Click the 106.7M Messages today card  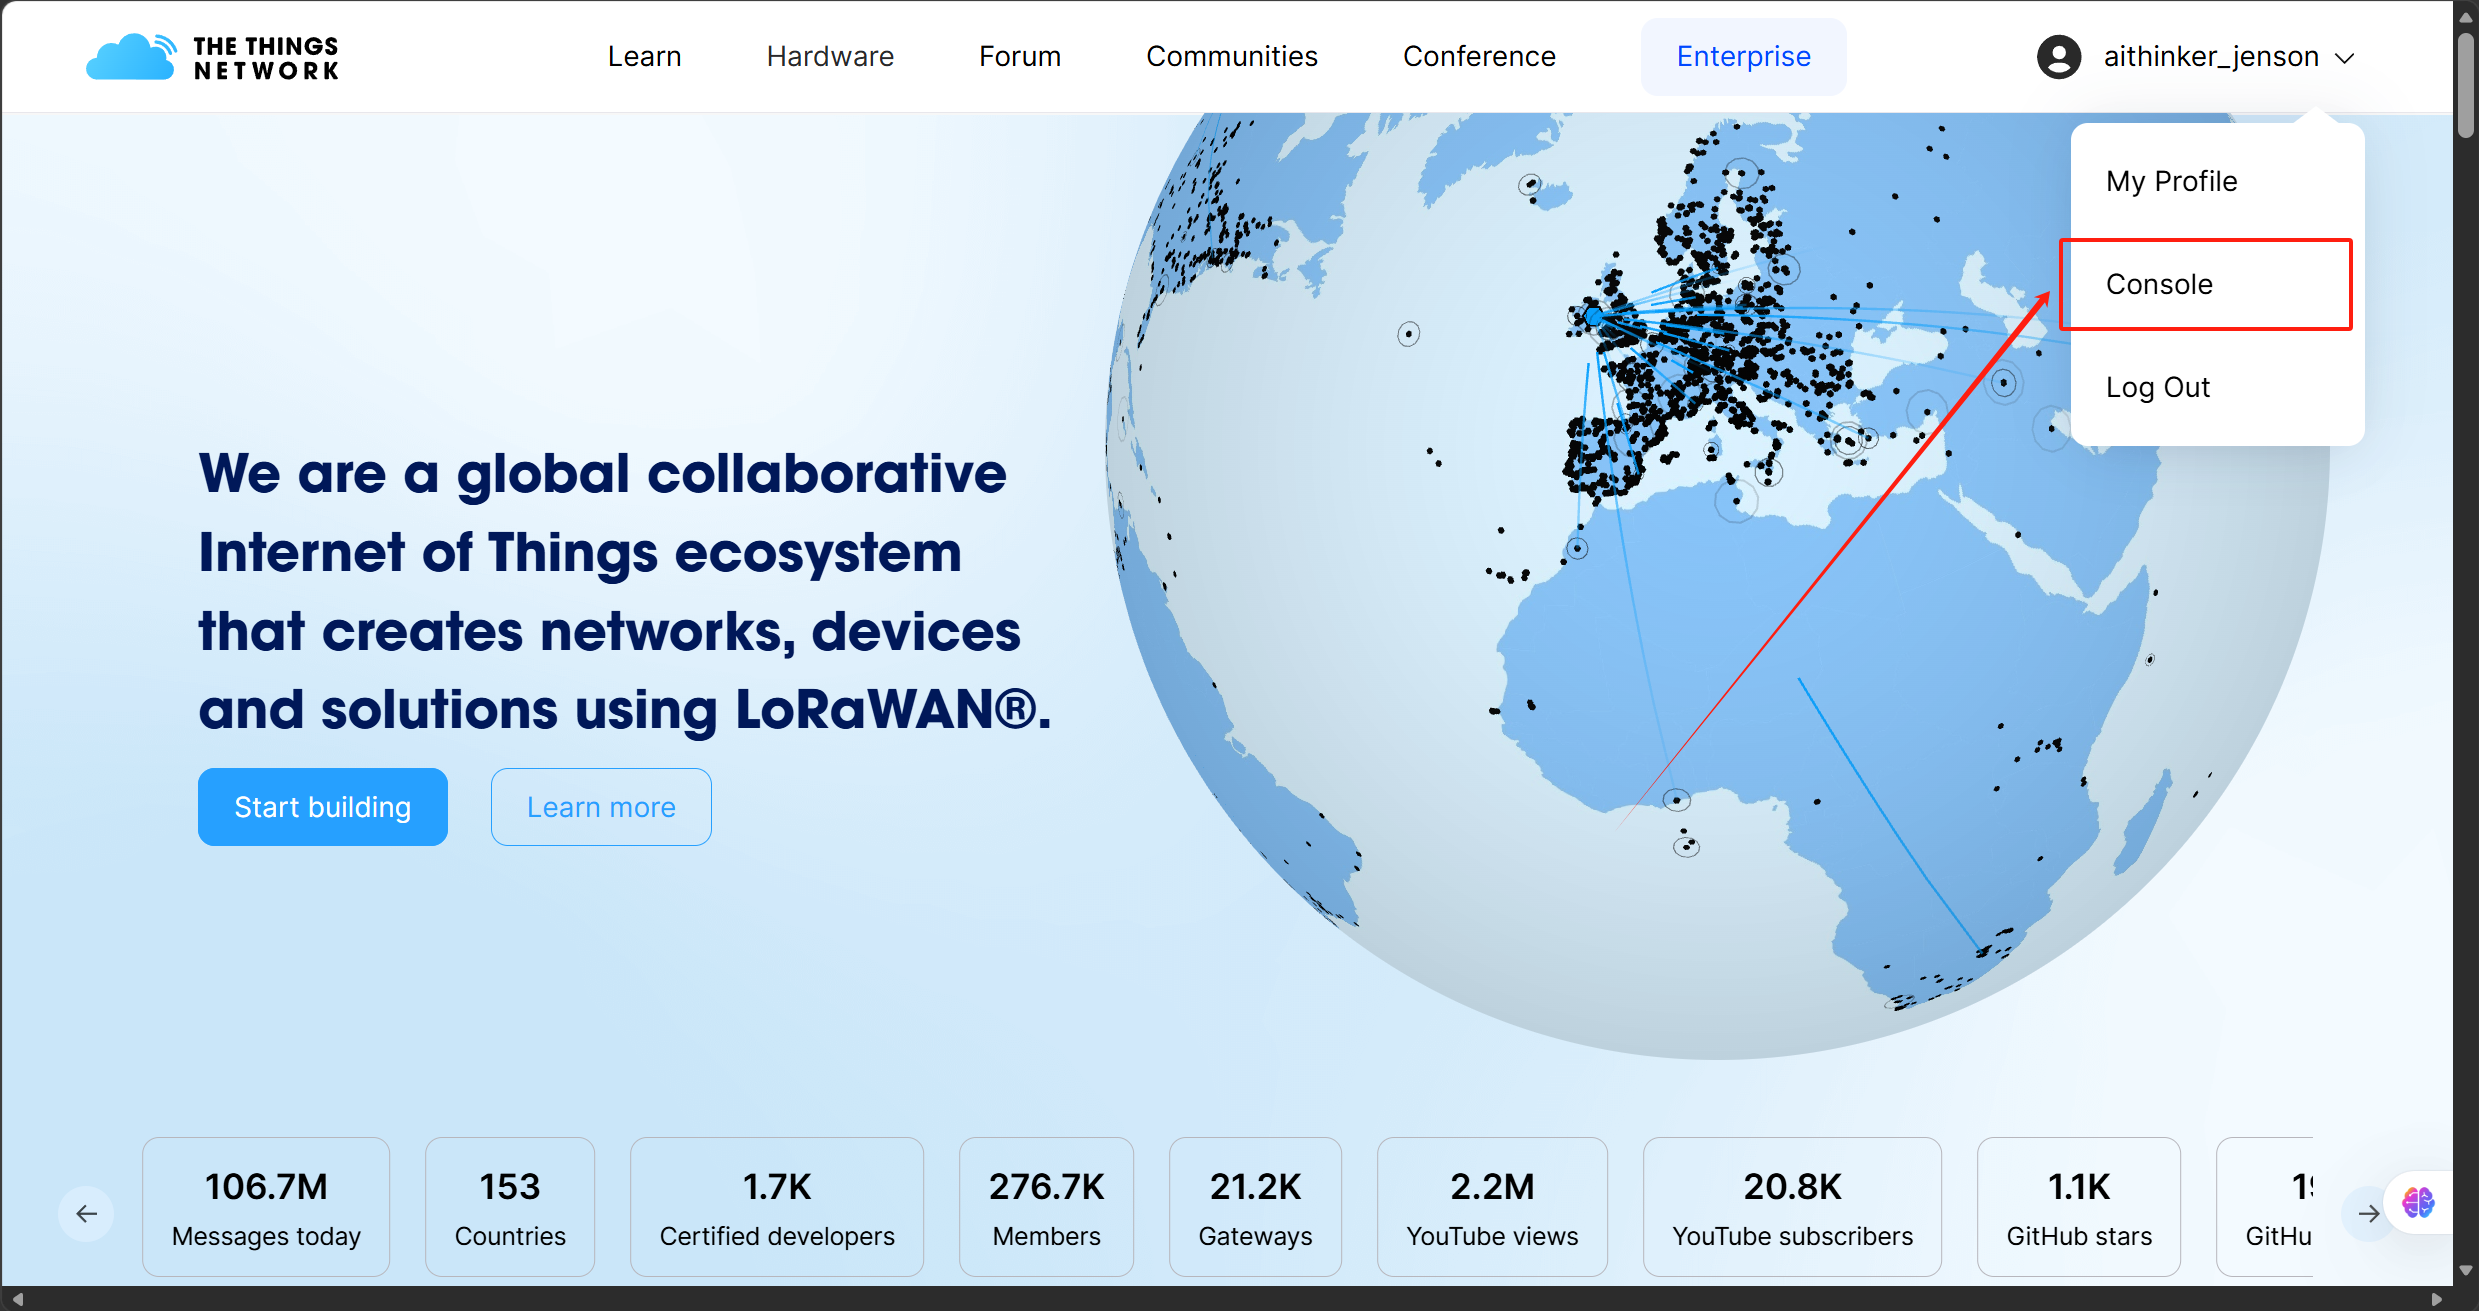click(x=266, y=1207)
